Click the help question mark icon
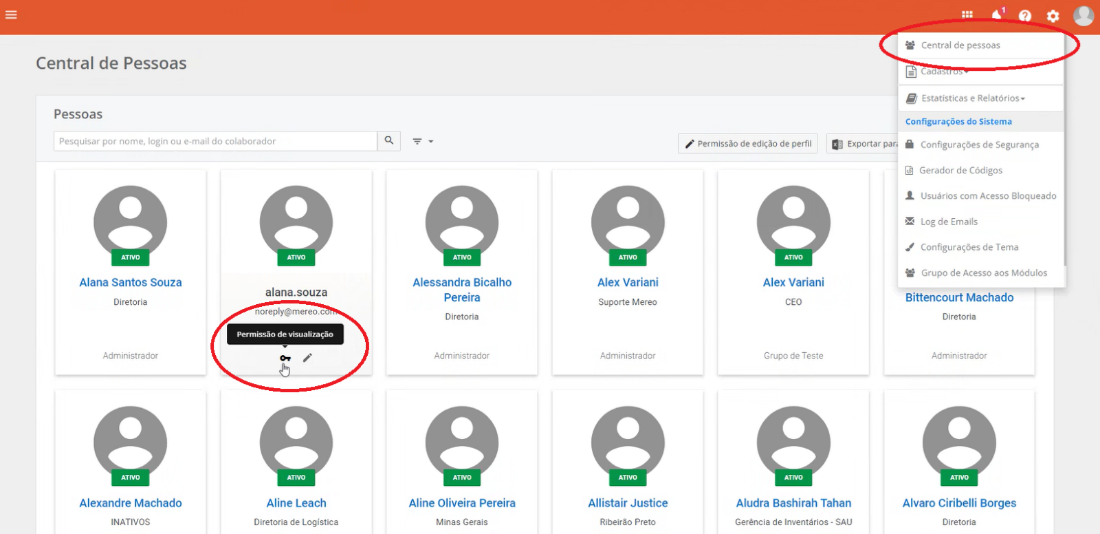The height and width of the screenshot is (534, 1100). click(1025, 16)
